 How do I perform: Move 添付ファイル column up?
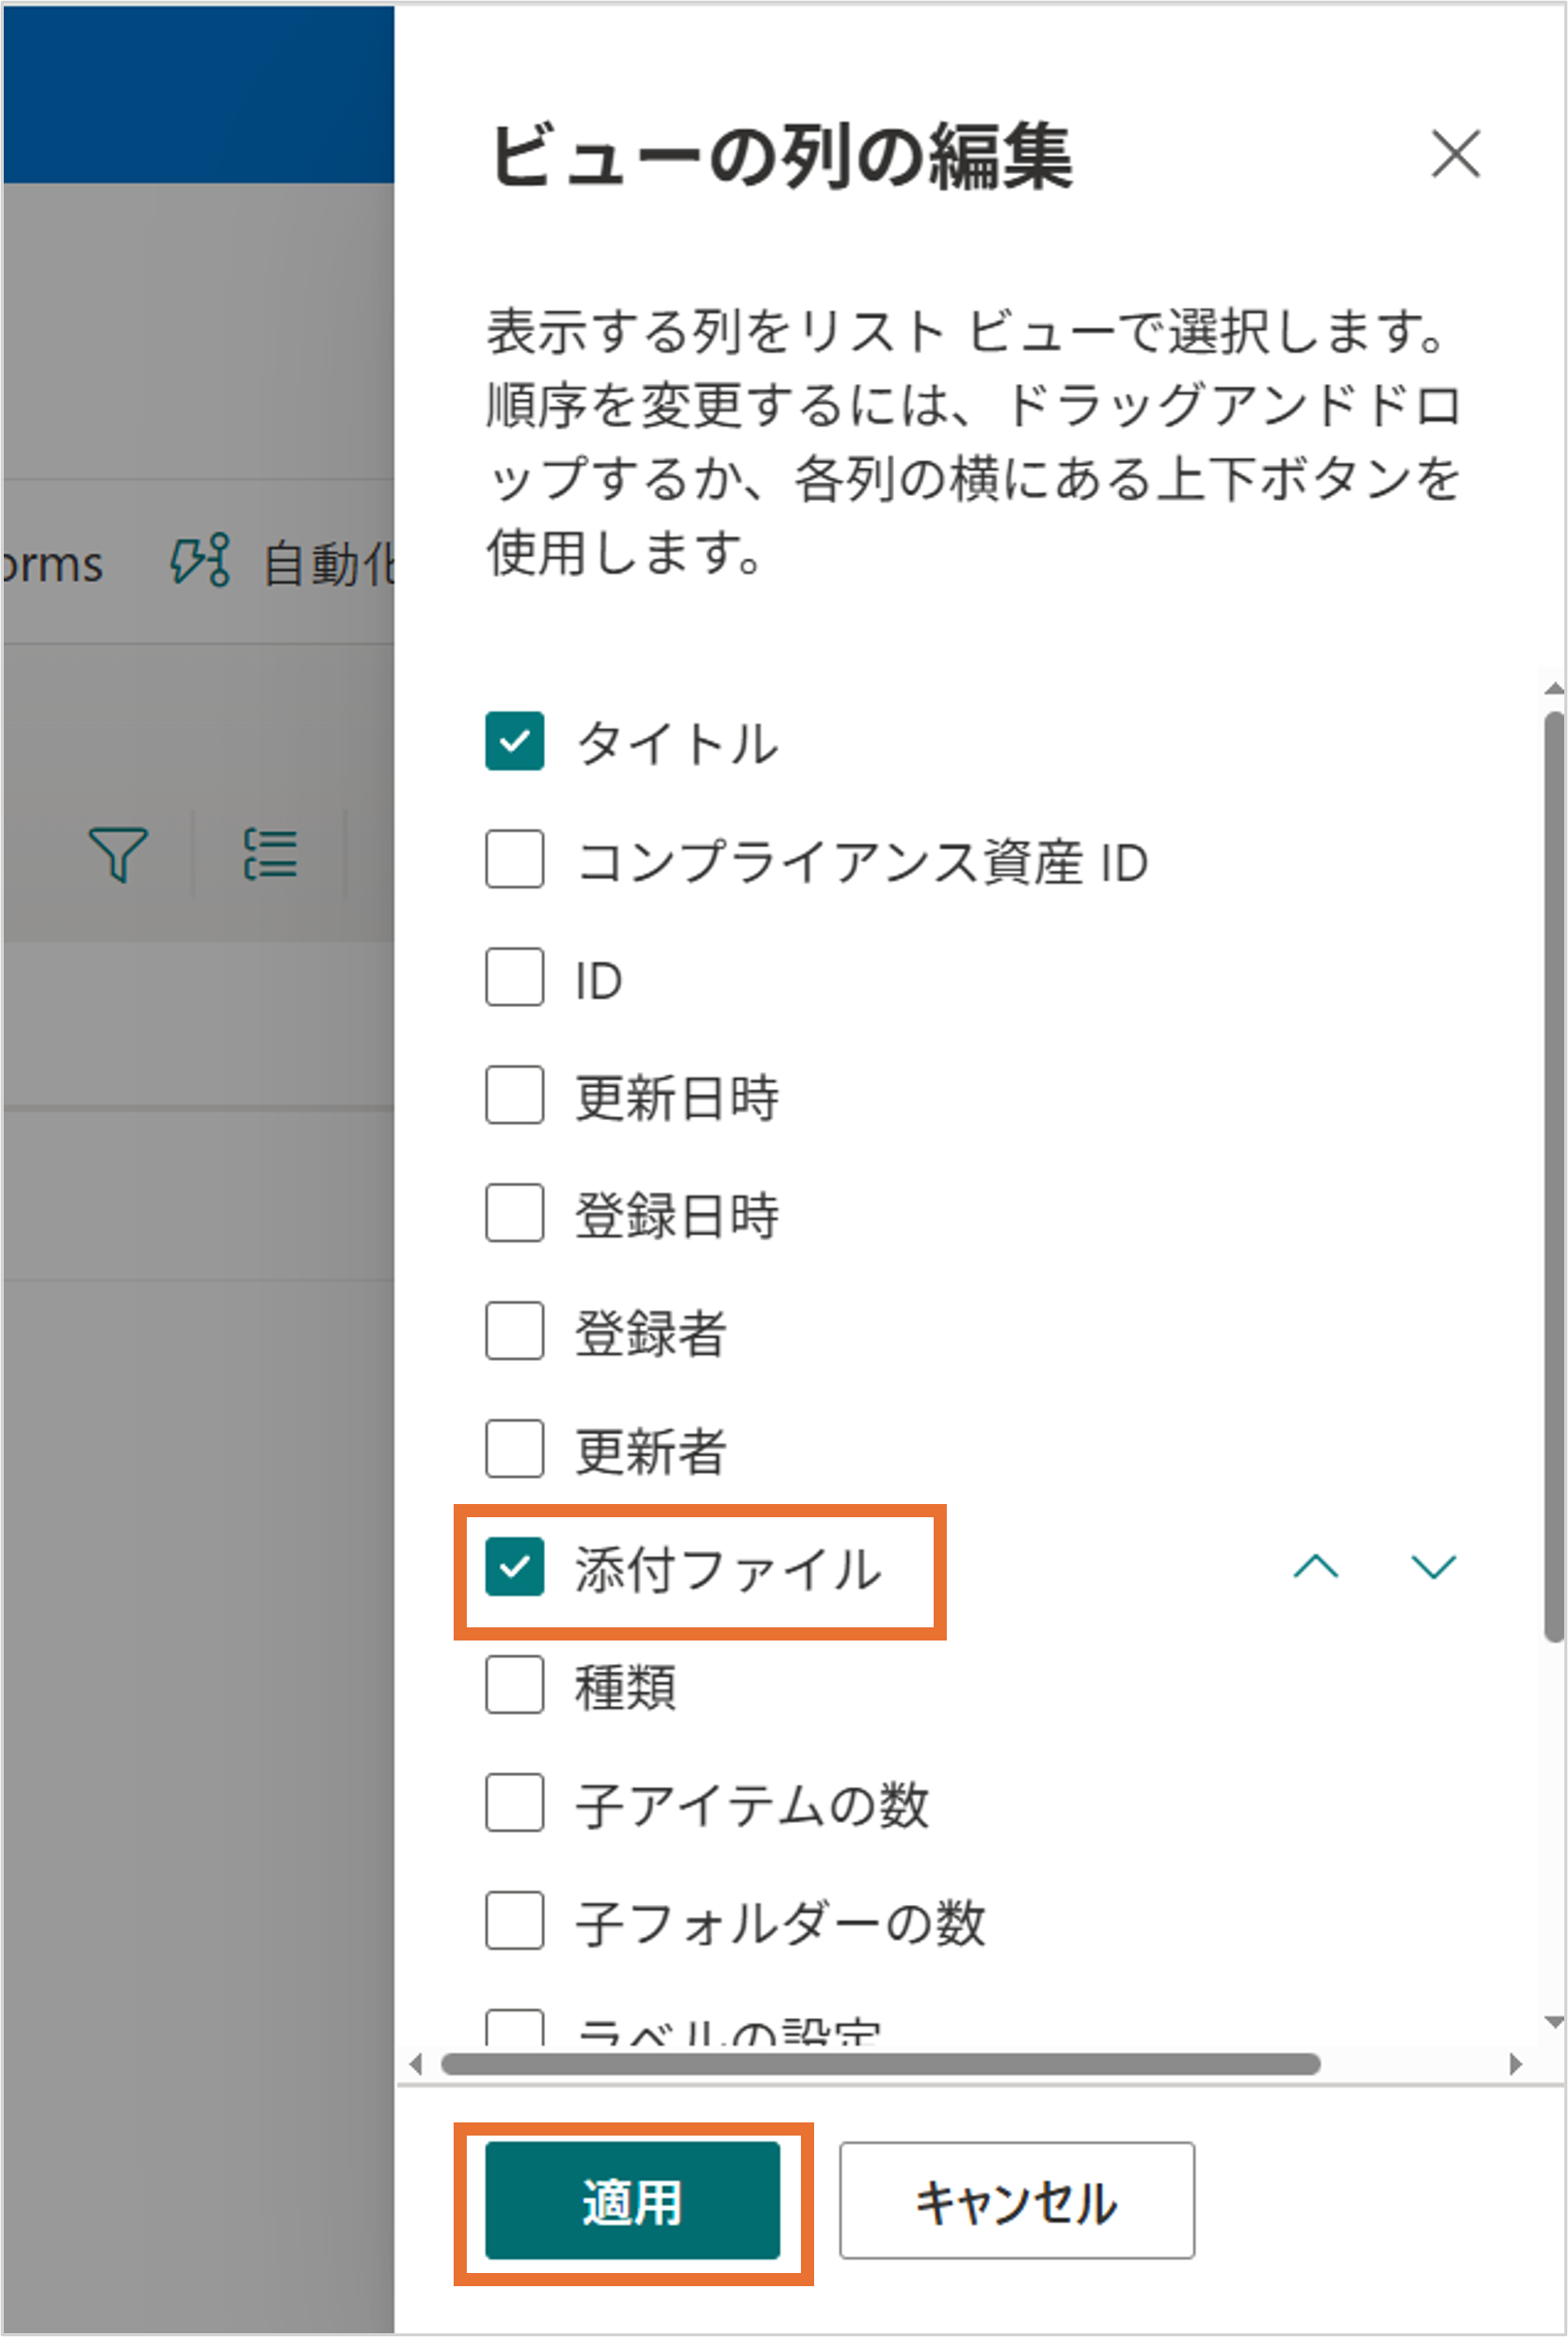pyautogui.click(x=1315, y=1567)
